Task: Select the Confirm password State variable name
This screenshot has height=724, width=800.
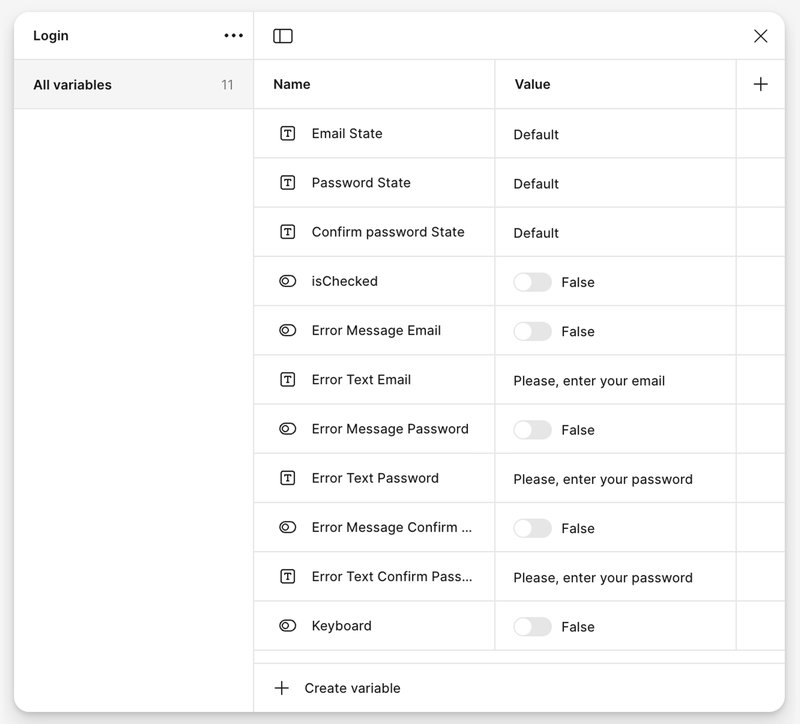Action: pos(388,232)
